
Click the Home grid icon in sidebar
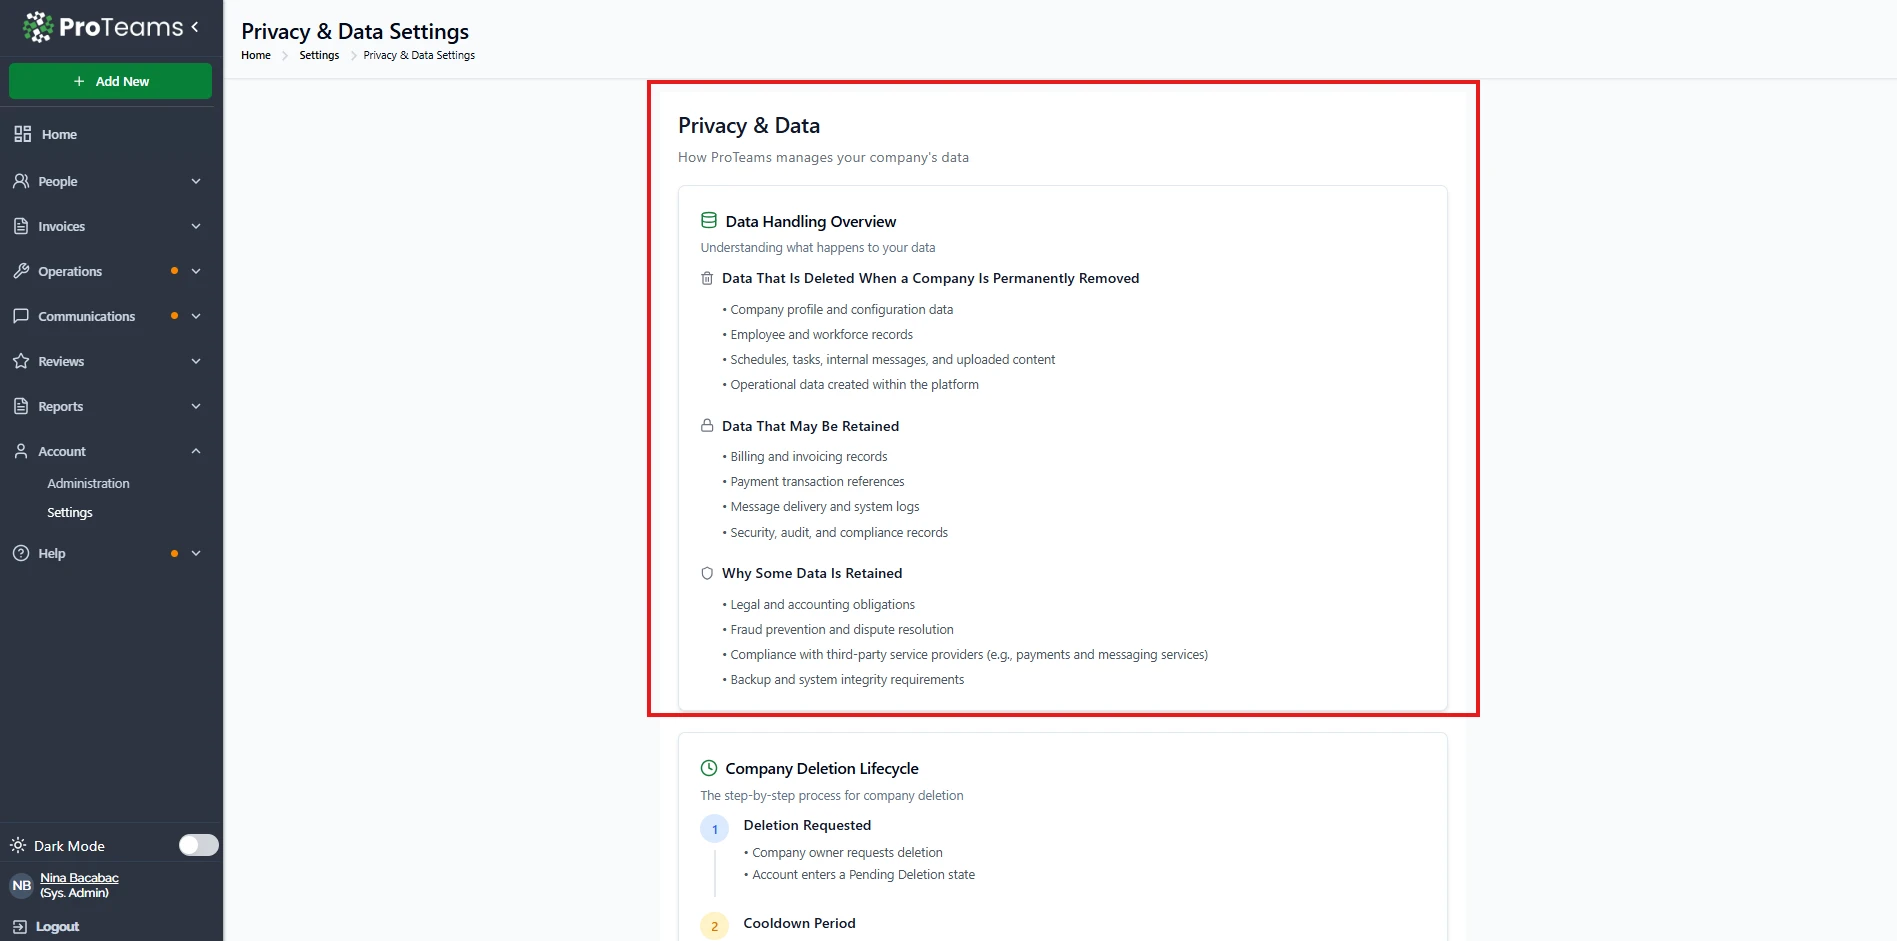pyautogui.click(x=22, y=134)
